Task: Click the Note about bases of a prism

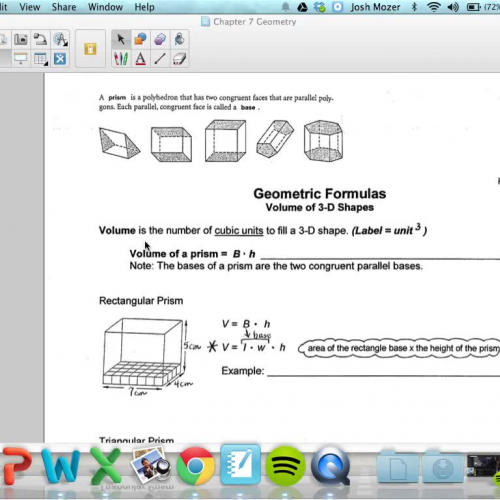Action: click(276, 266)
